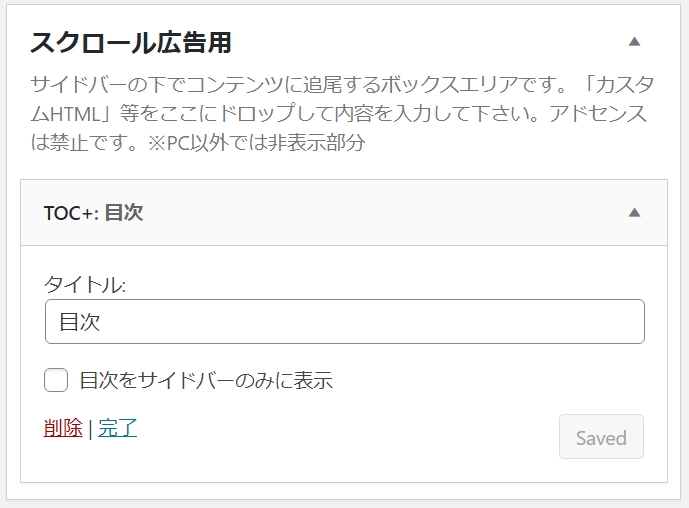The height and width of the screenshot is (508, 689).
Task: Click the 目次をサイドバーのみに表示 label text
Action: pos(206,380)
